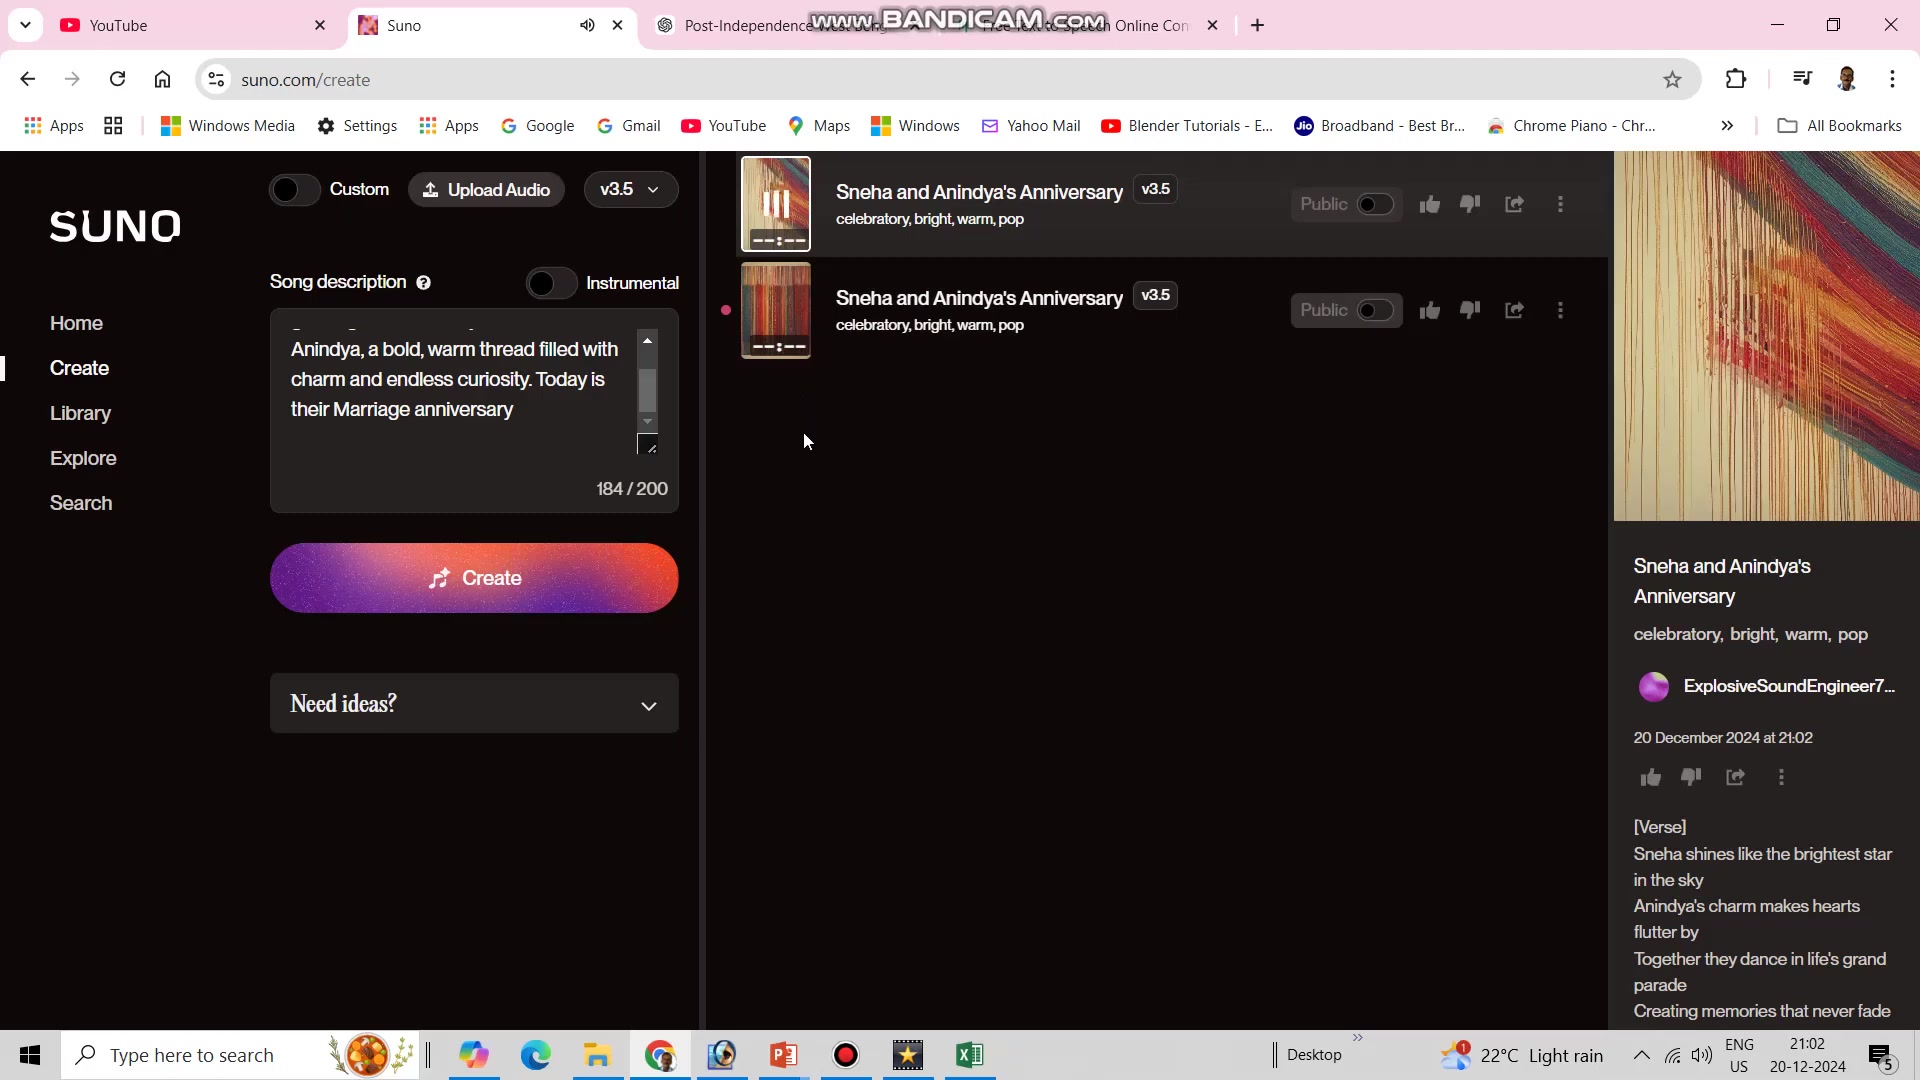
Task: Dislike the second song in the list
Action: coord(1470,310)
